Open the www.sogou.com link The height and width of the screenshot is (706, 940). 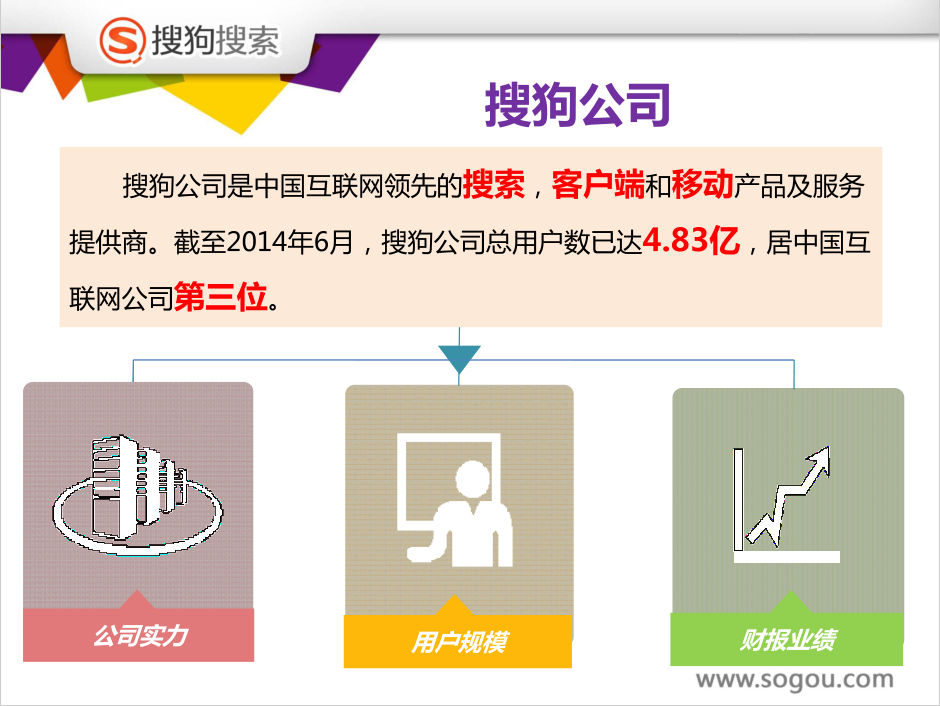[794, 680]
